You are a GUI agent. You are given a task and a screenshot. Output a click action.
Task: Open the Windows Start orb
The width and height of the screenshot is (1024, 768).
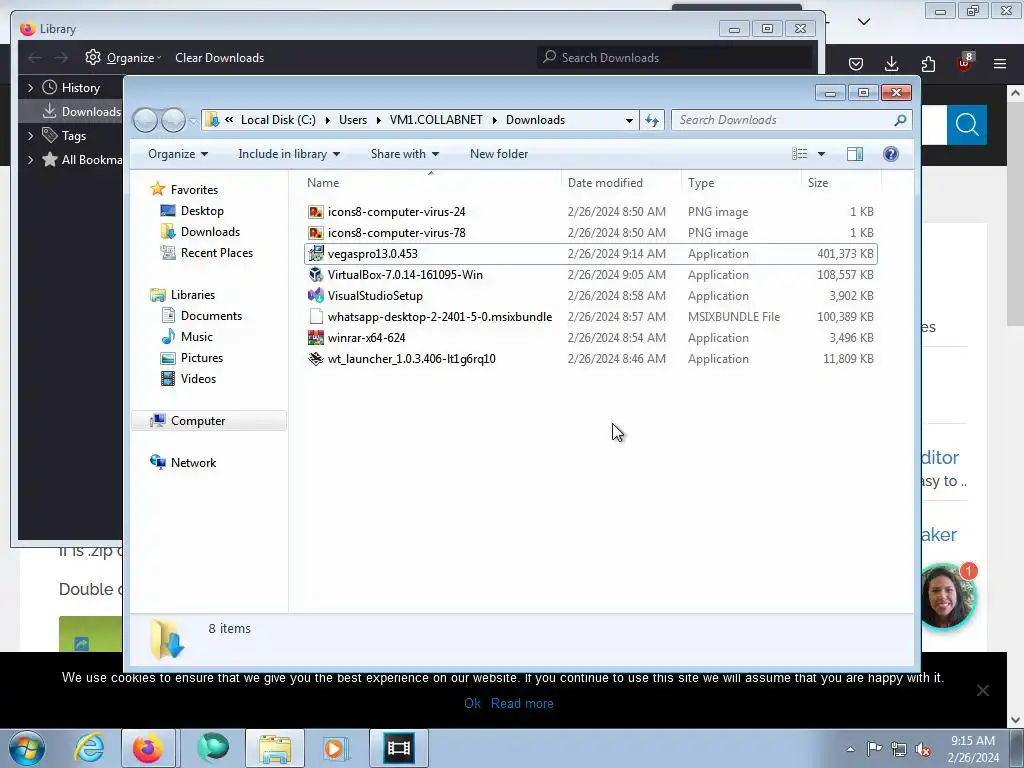27,748
